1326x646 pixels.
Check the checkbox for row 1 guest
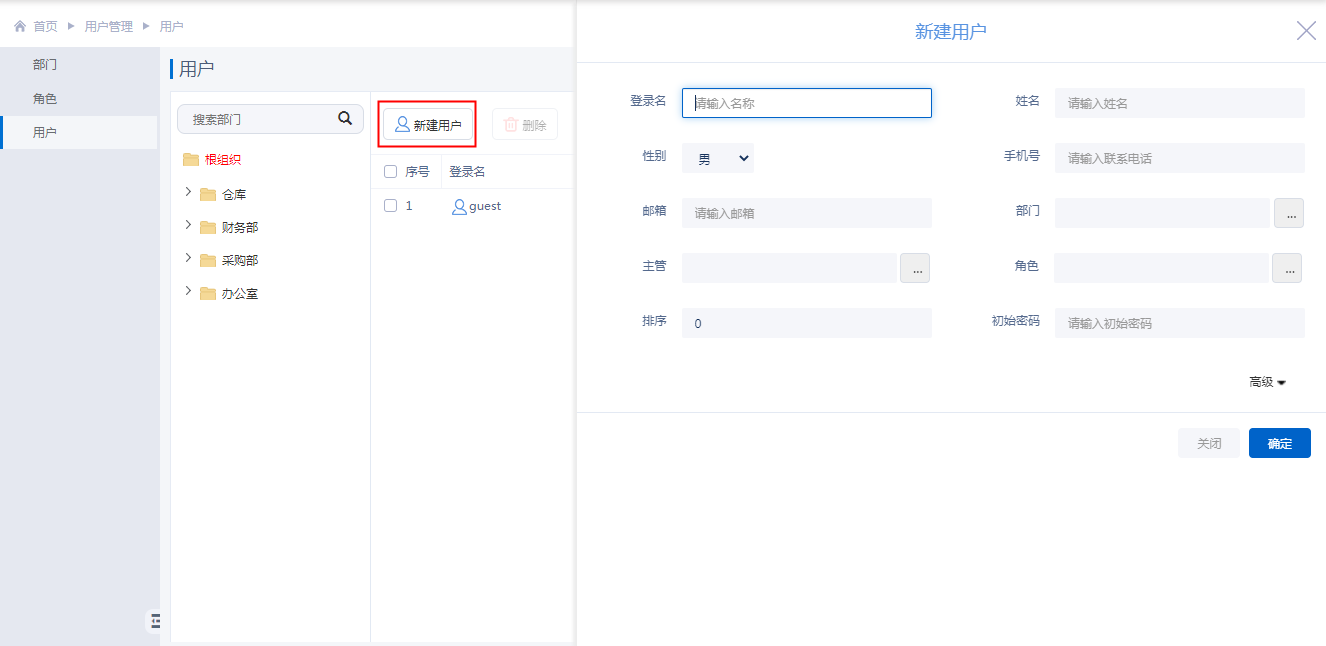click(x=391, y=206)
